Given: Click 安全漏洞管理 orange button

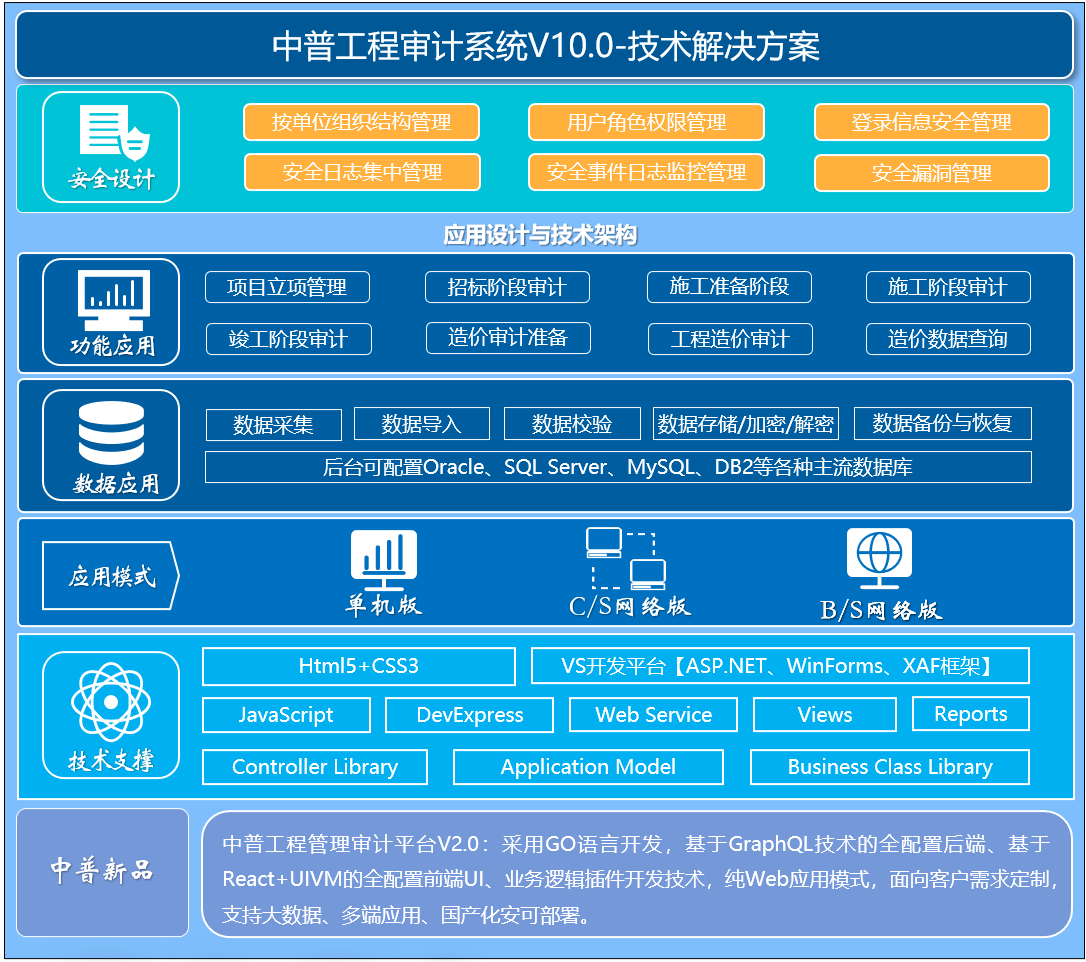Looking at the screenshot, I should [x=932, y=172].
